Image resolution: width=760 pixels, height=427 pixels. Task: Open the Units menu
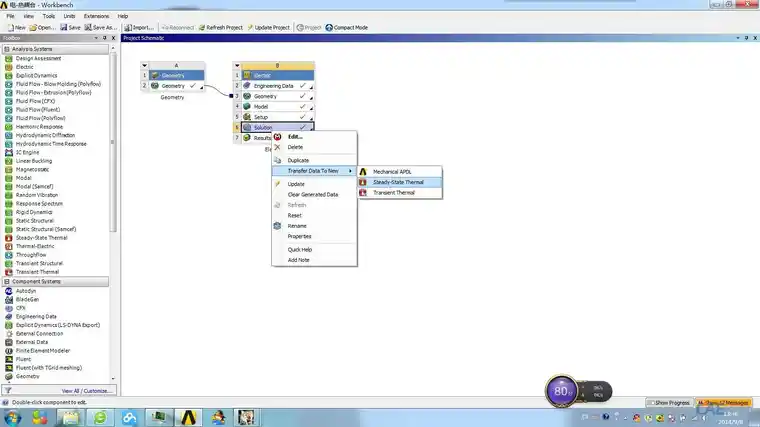pyautogui.click(x=69, y=16)
